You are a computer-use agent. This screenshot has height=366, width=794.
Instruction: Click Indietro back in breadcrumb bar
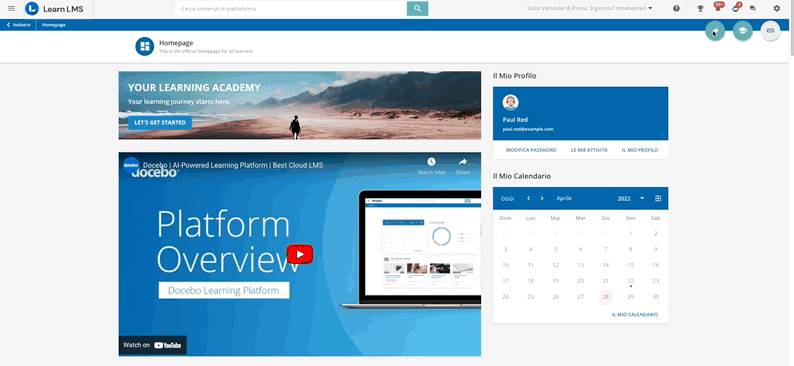pos(18,25)
